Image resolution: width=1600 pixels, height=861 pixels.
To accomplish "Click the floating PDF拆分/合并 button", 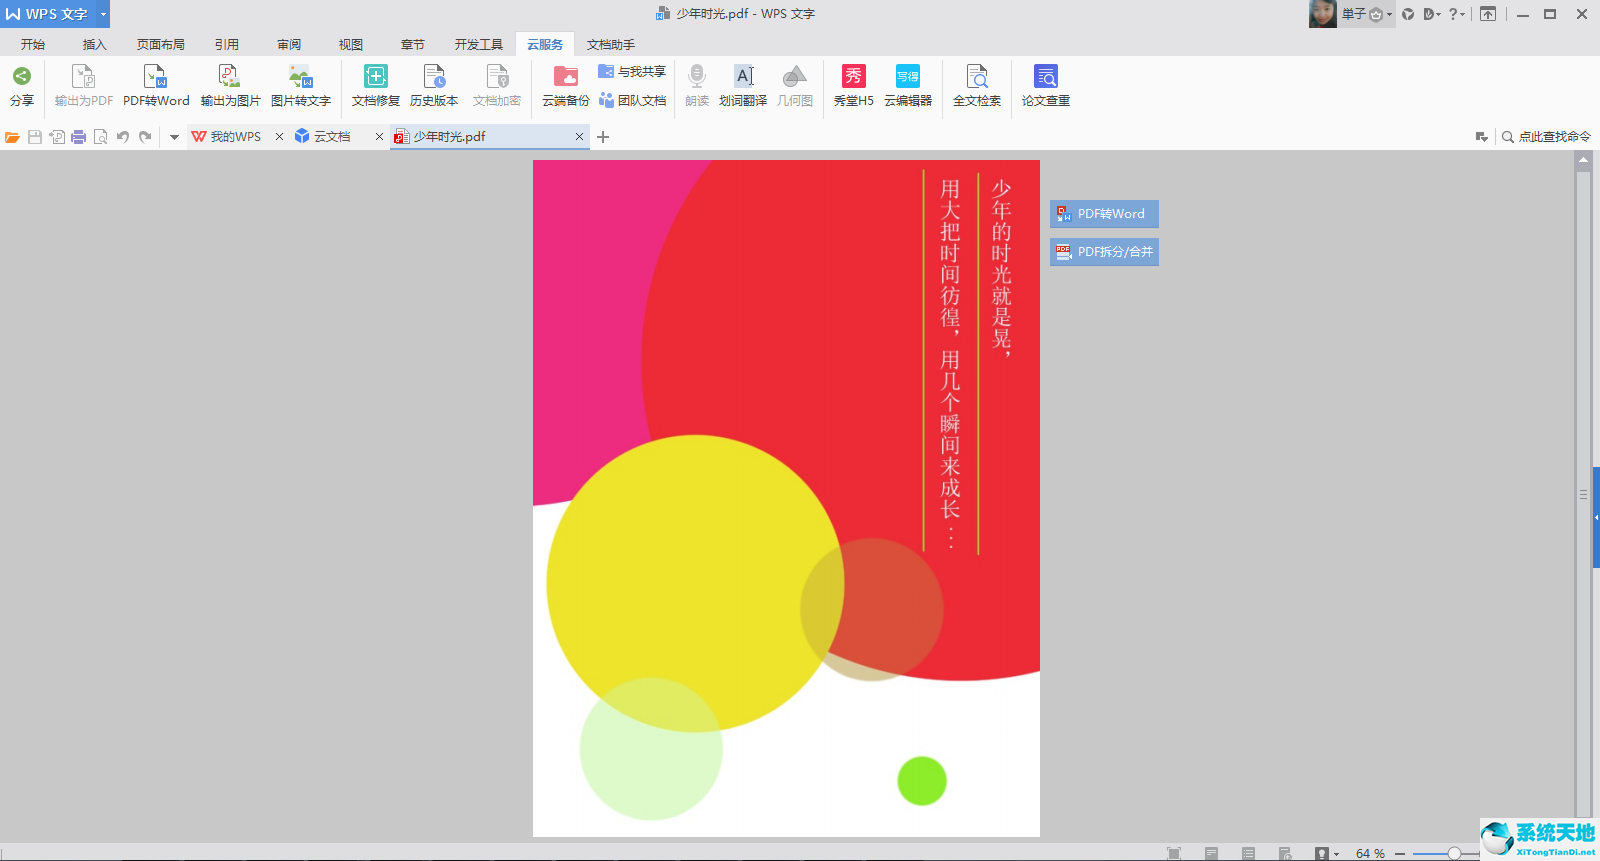I will coord(1105,252).
